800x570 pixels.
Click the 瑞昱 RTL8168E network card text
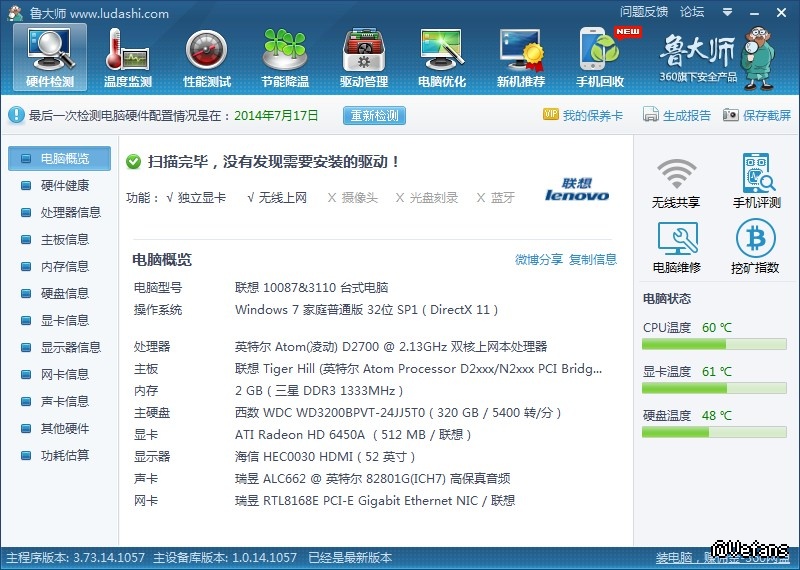click(375, 501)
